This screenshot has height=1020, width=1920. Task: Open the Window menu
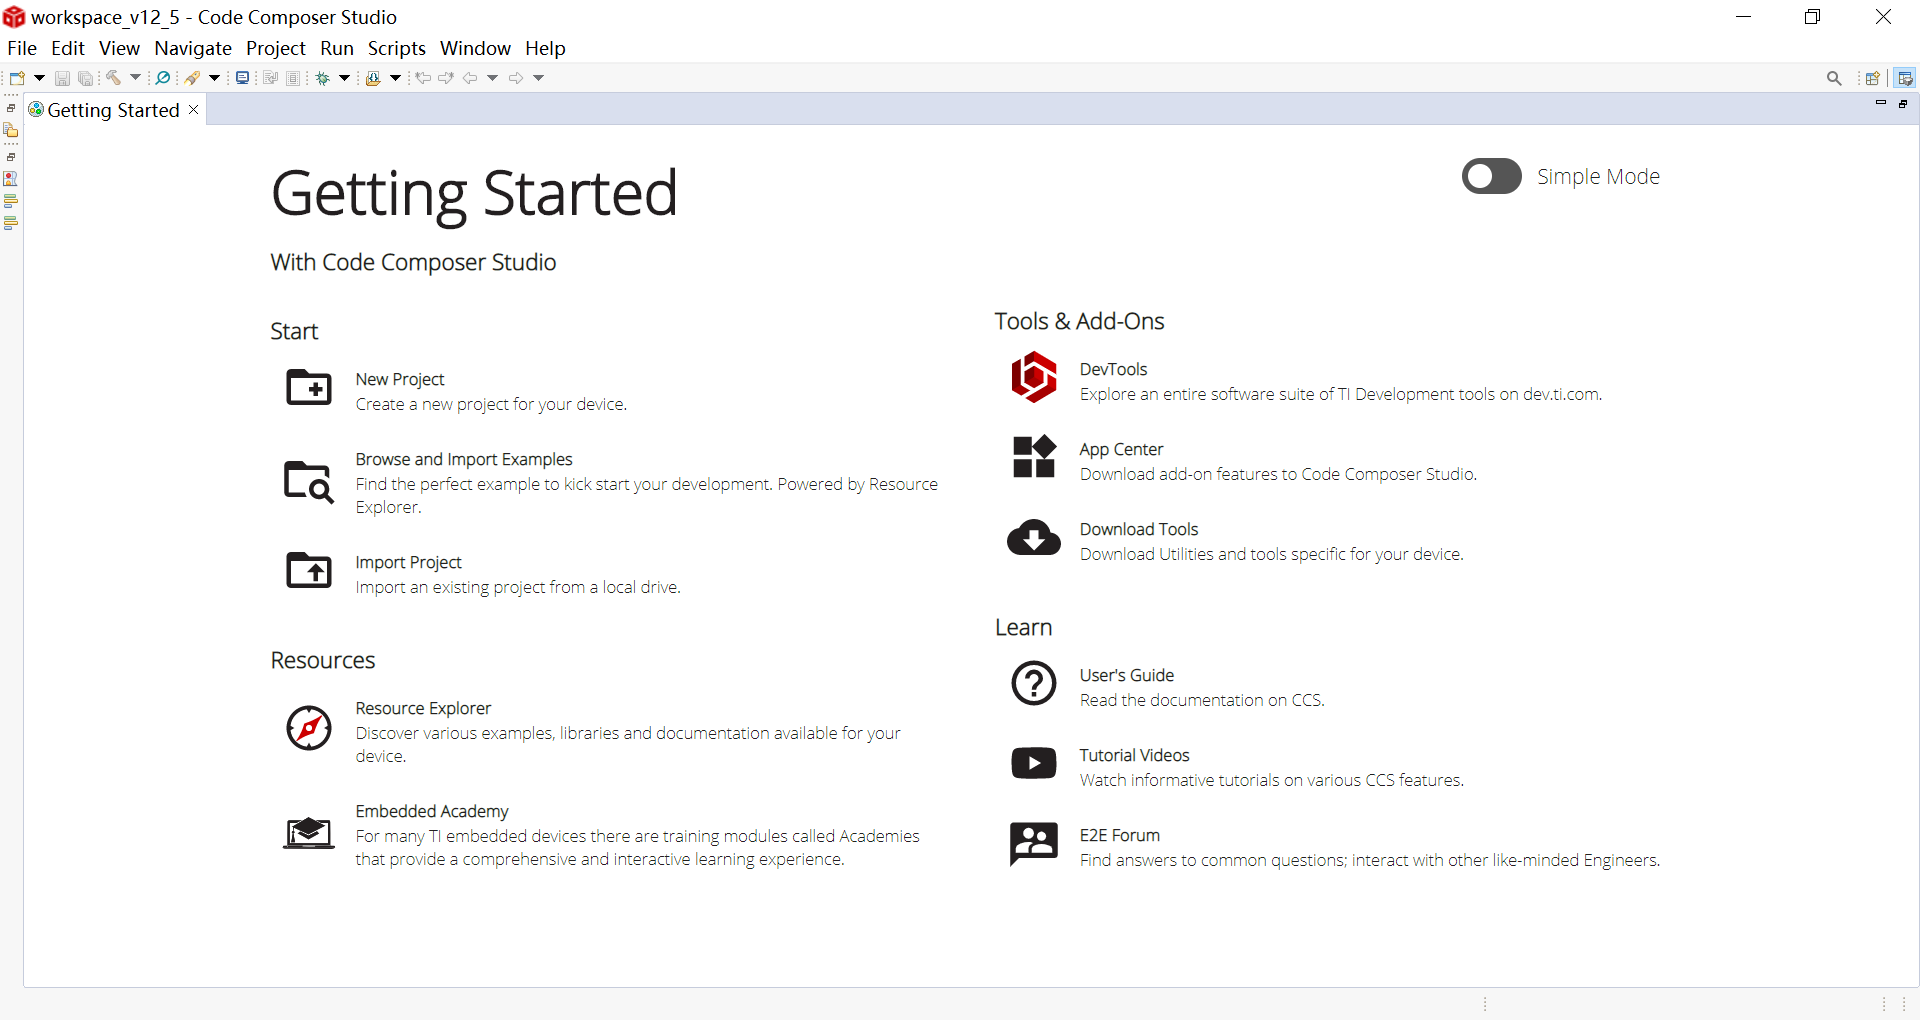[x=475, y=48]
